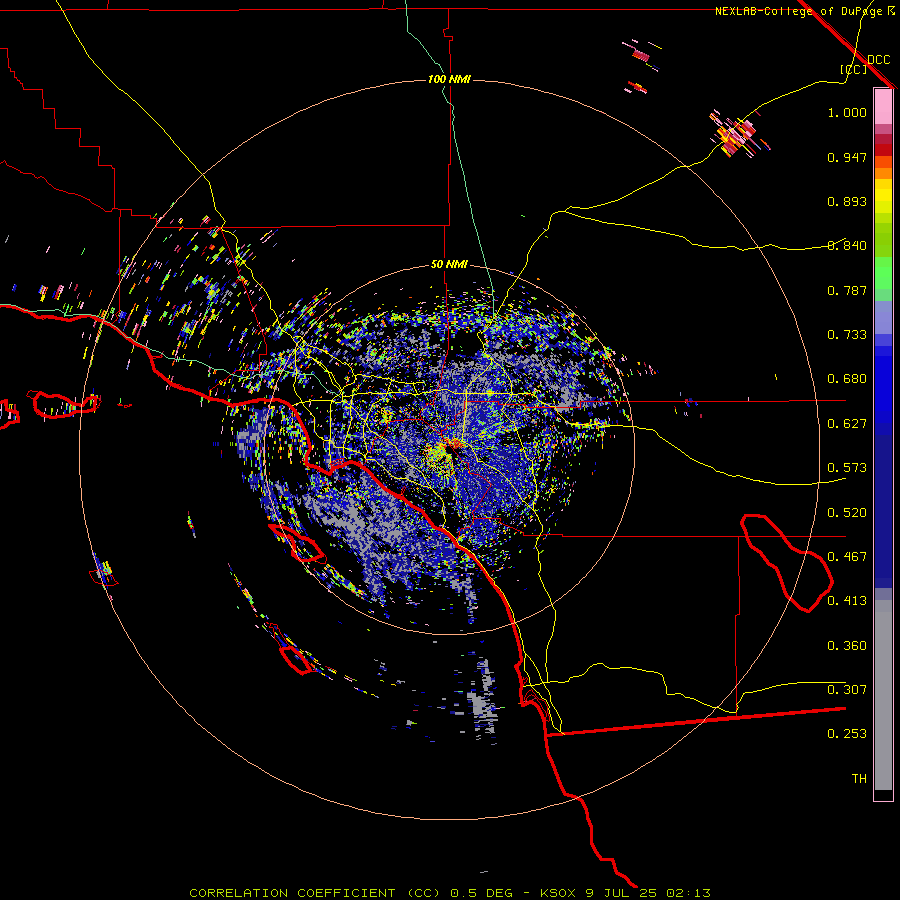Click the 0.467 scale value
The height and width of the screenshot is (900, 900).
(x=847, y=557)
